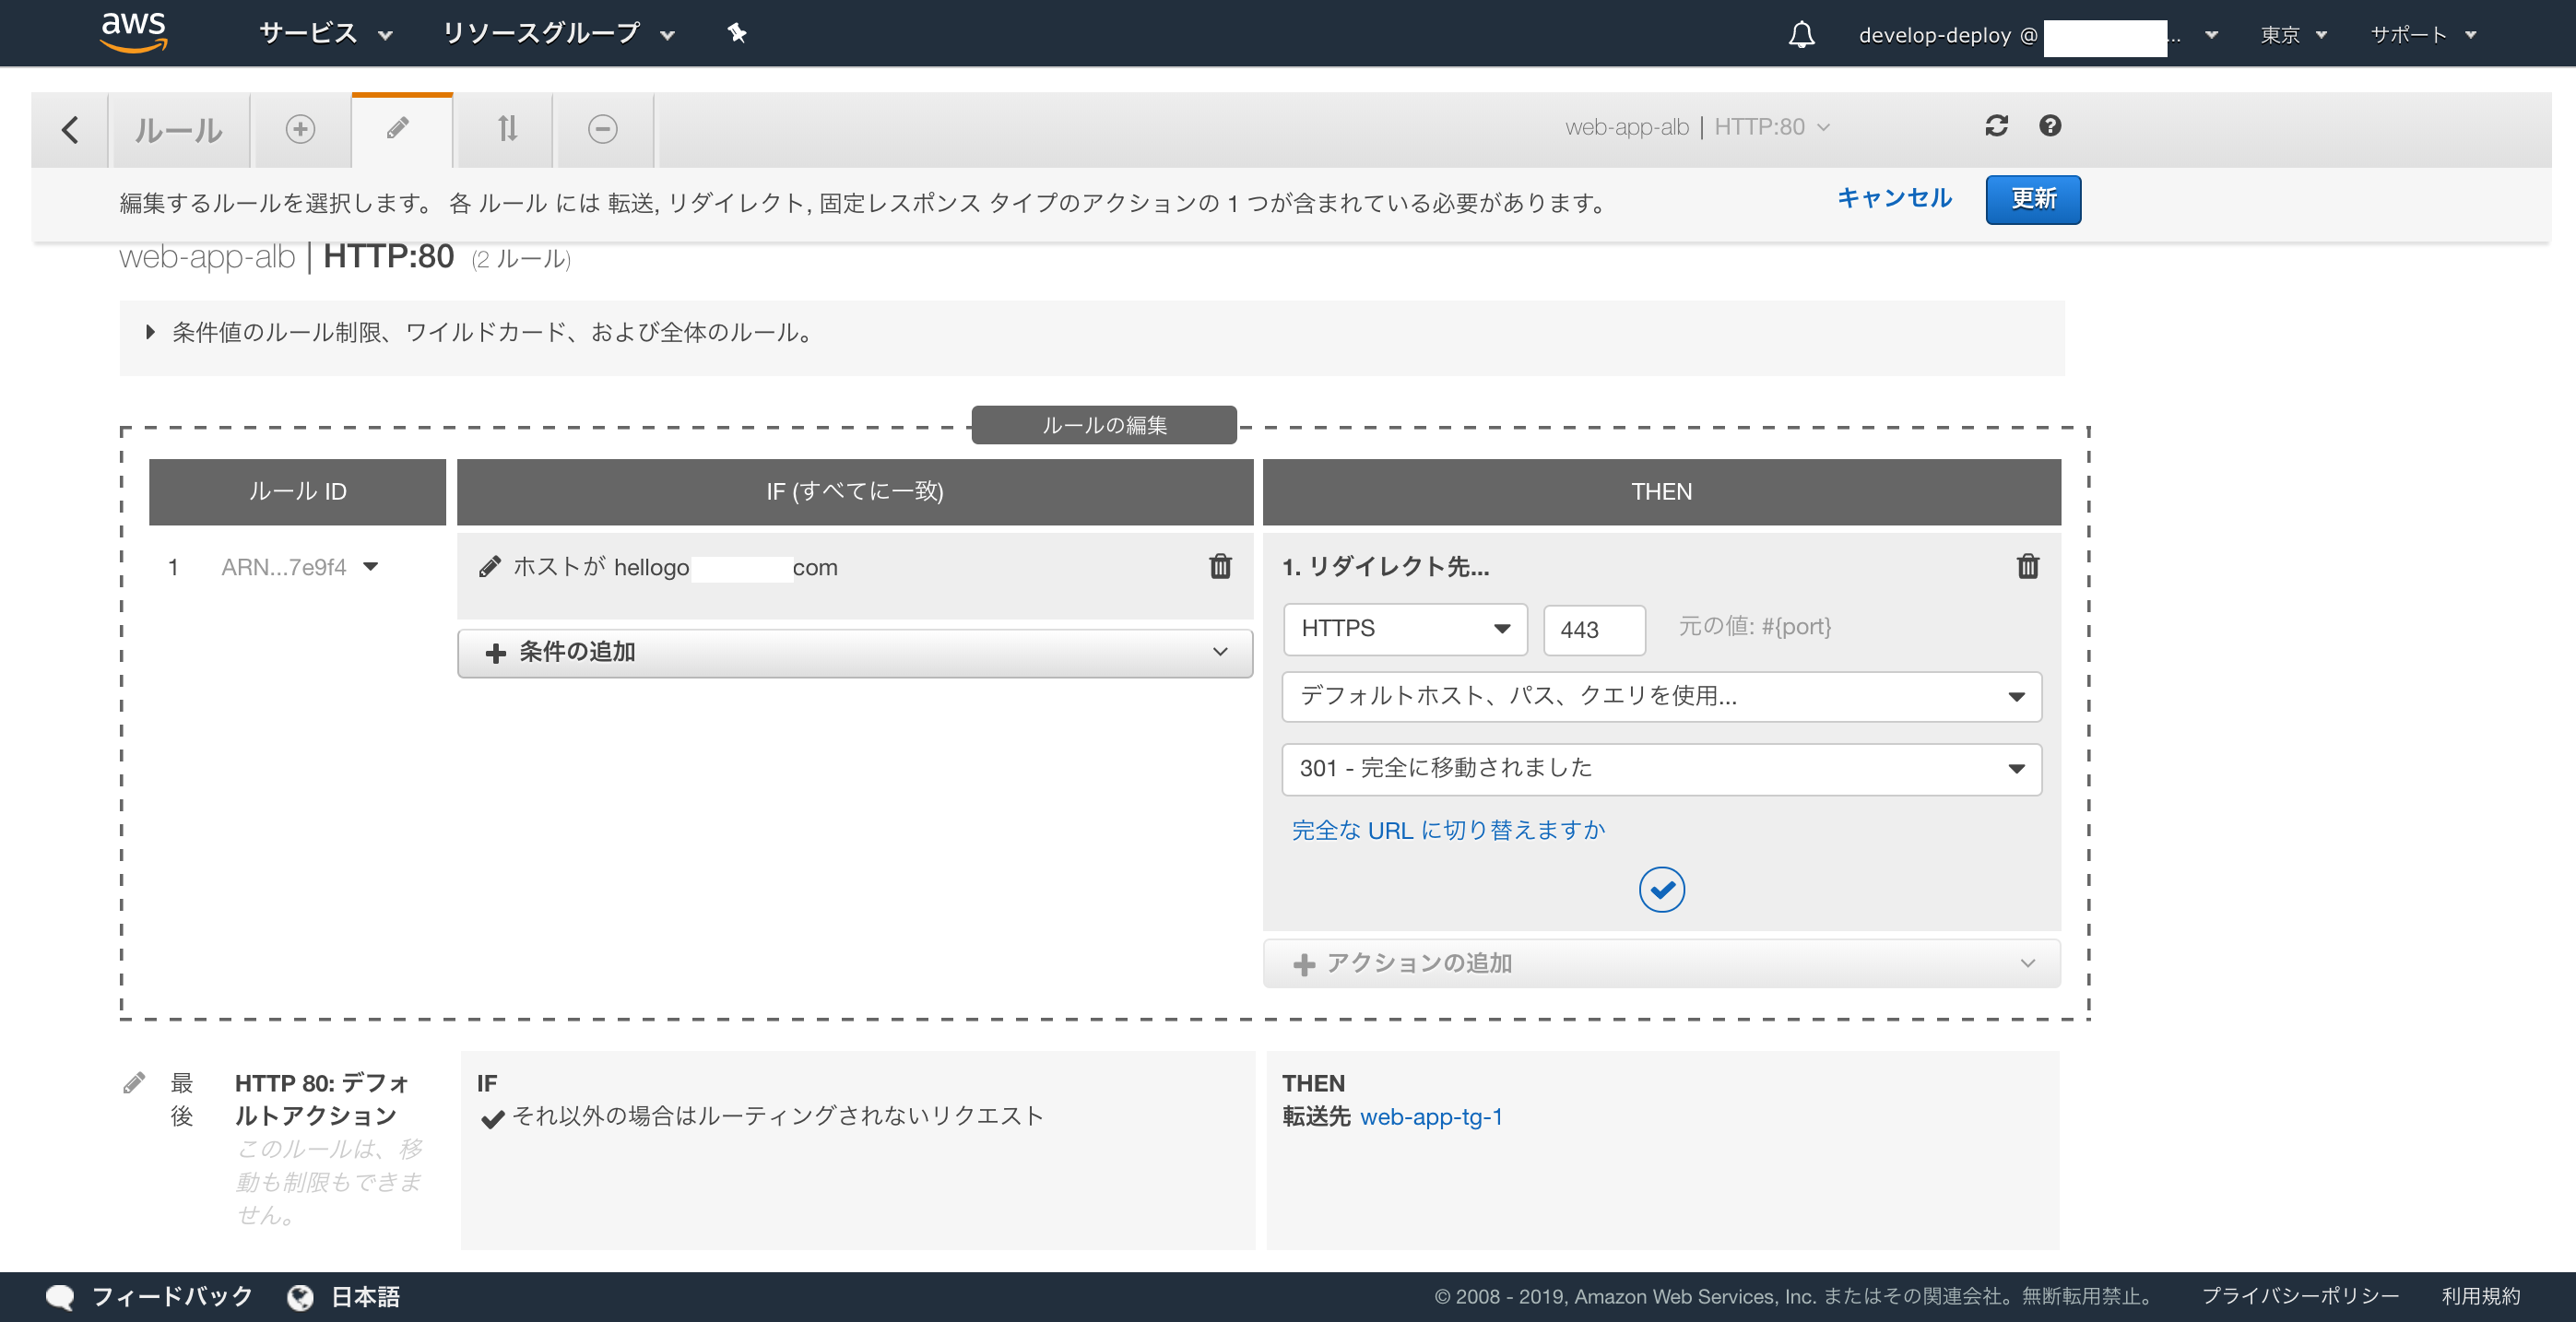Open the HTTPS protocol dropdown
Screen dimensions: 2576x1322
[1404, 629]
